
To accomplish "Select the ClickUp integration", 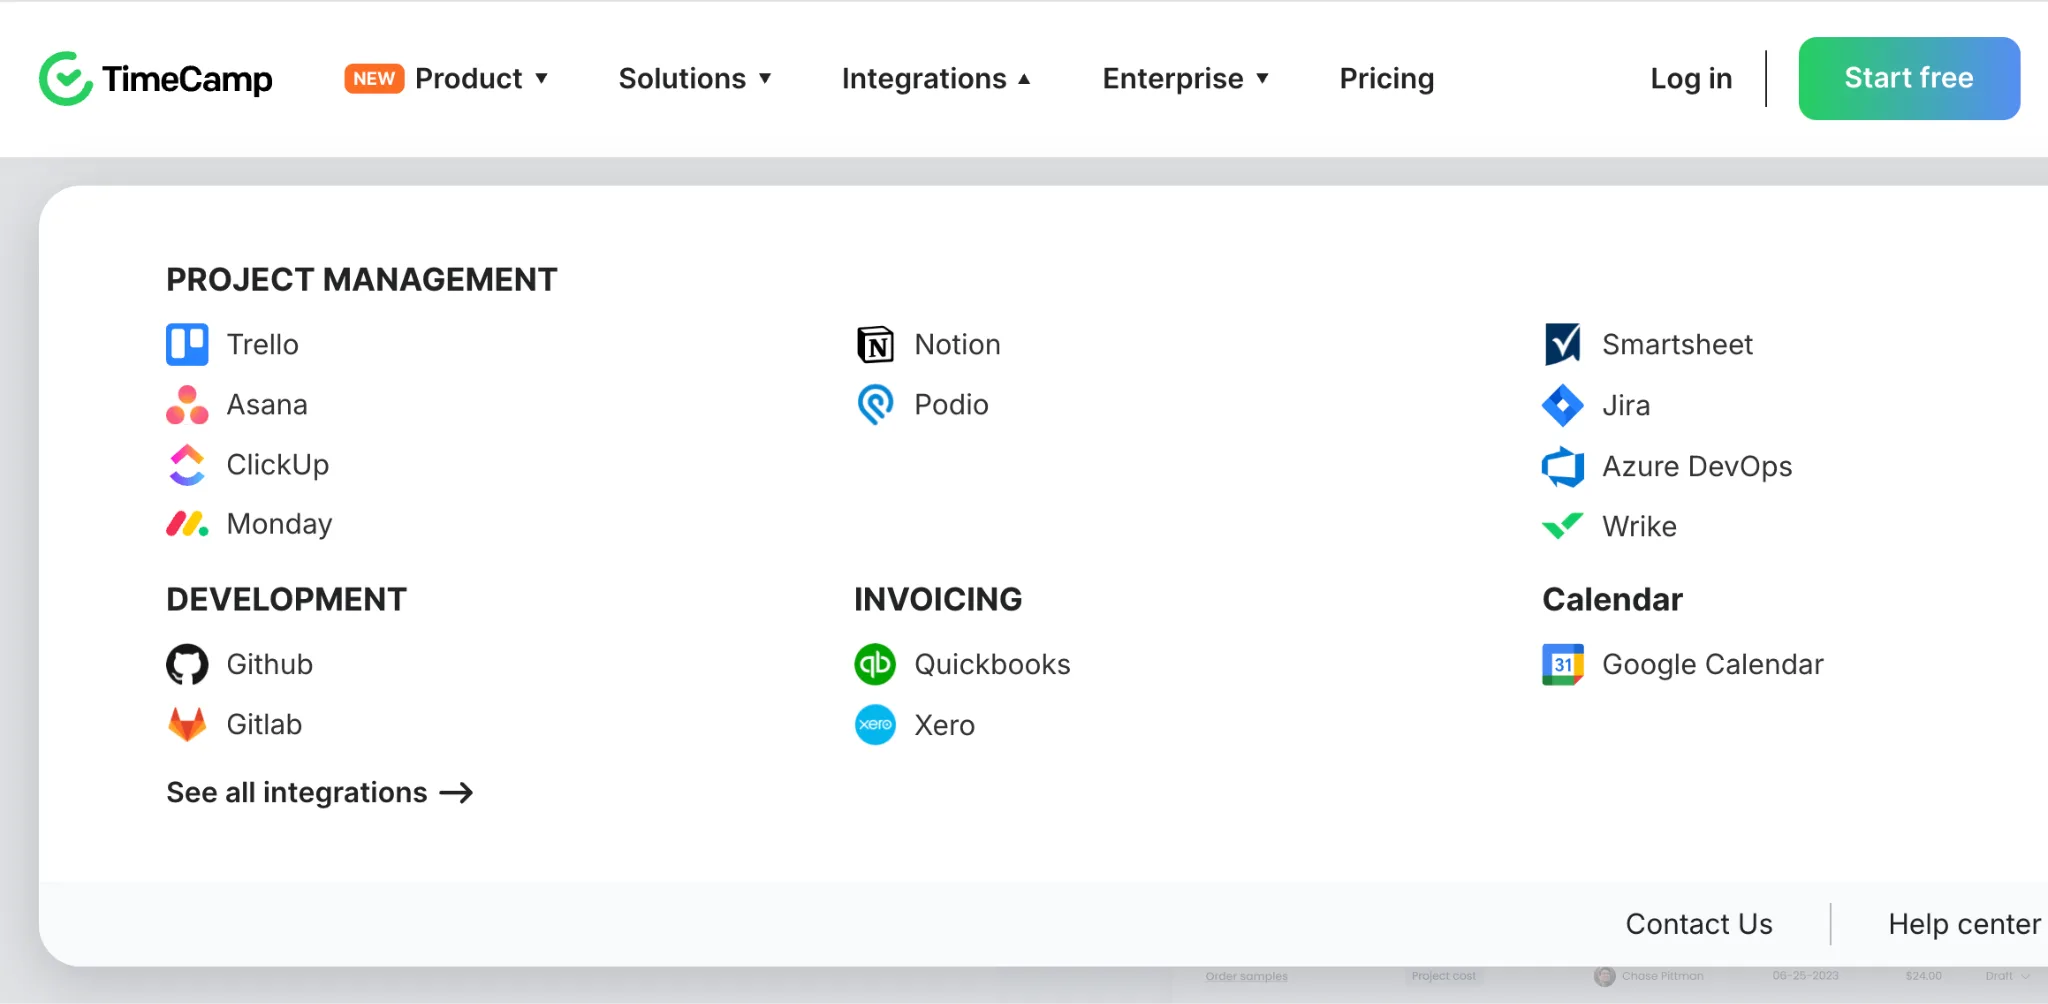I will (278, 465).
